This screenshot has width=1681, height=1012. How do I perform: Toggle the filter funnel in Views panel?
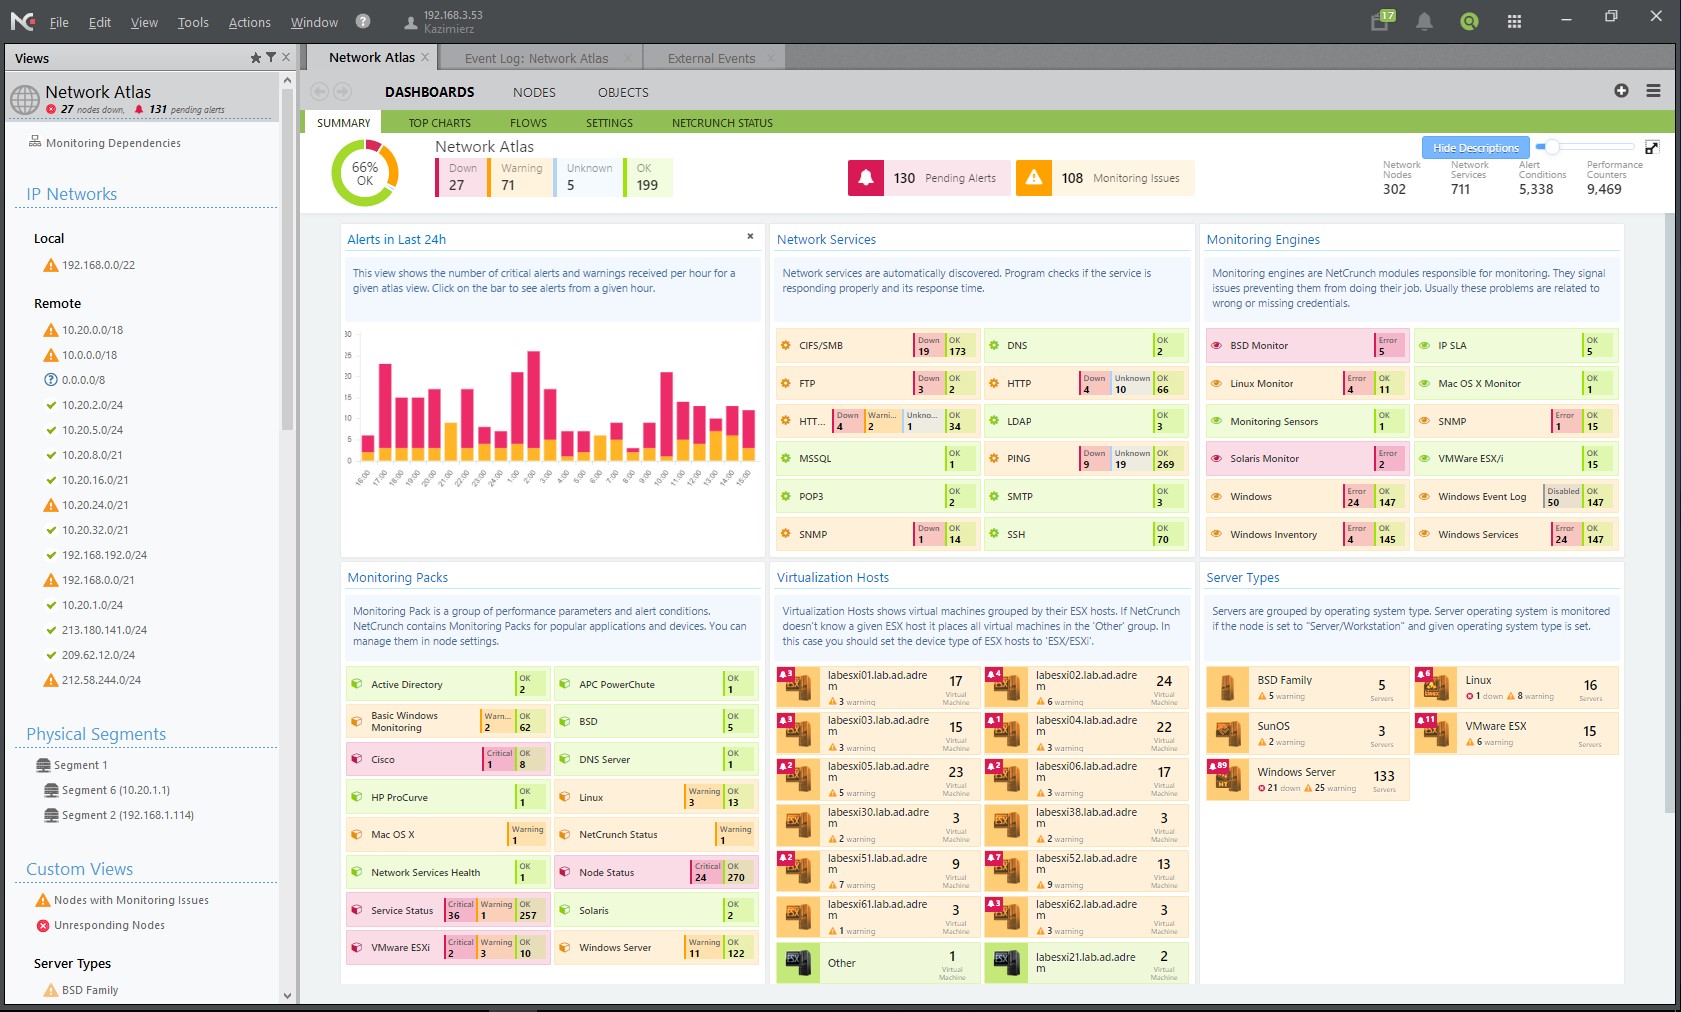[271, 58]
